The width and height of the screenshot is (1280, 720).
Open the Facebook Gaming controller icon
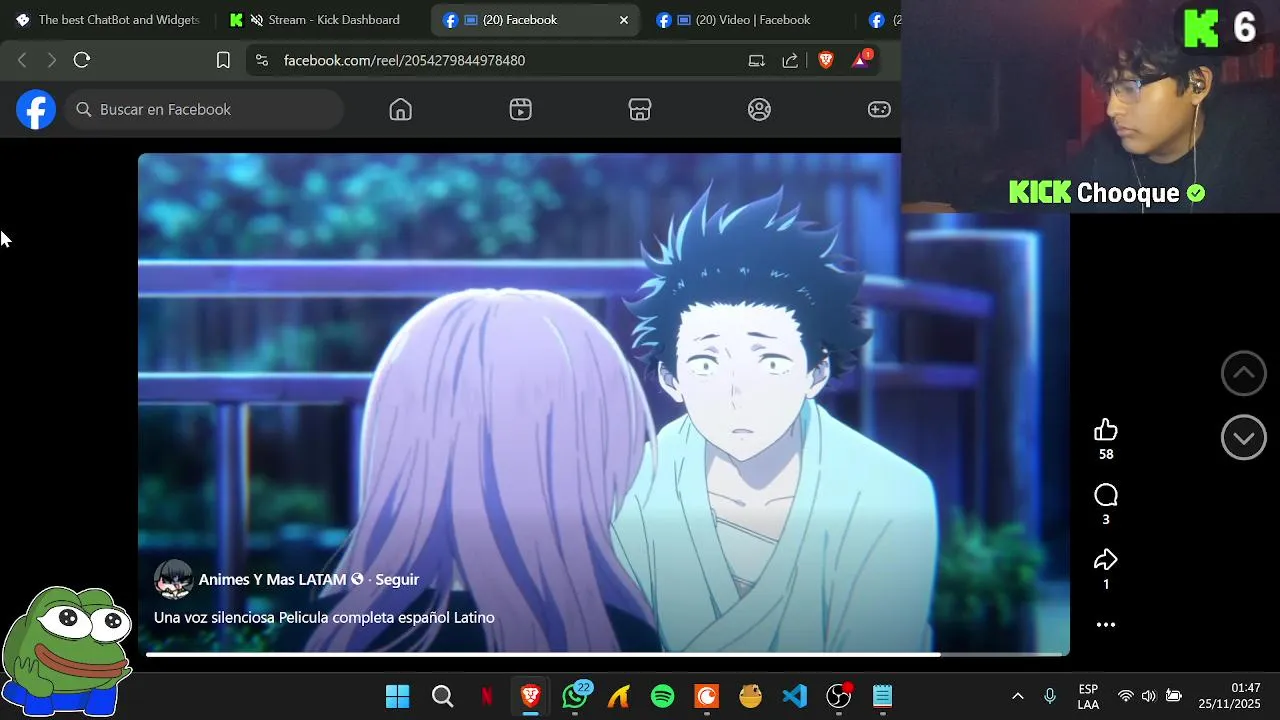click(x=879, y=110)
